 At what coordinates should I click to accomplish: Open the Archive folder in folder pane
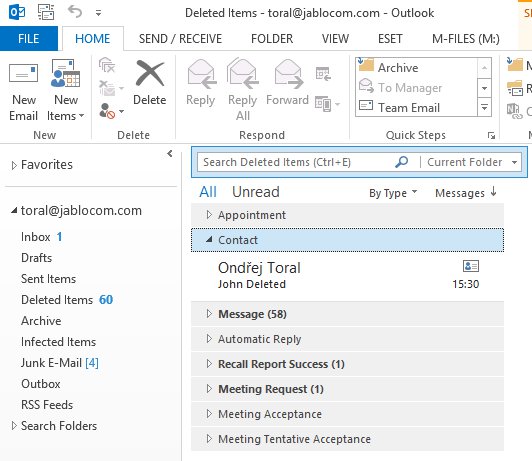(41, 321)
